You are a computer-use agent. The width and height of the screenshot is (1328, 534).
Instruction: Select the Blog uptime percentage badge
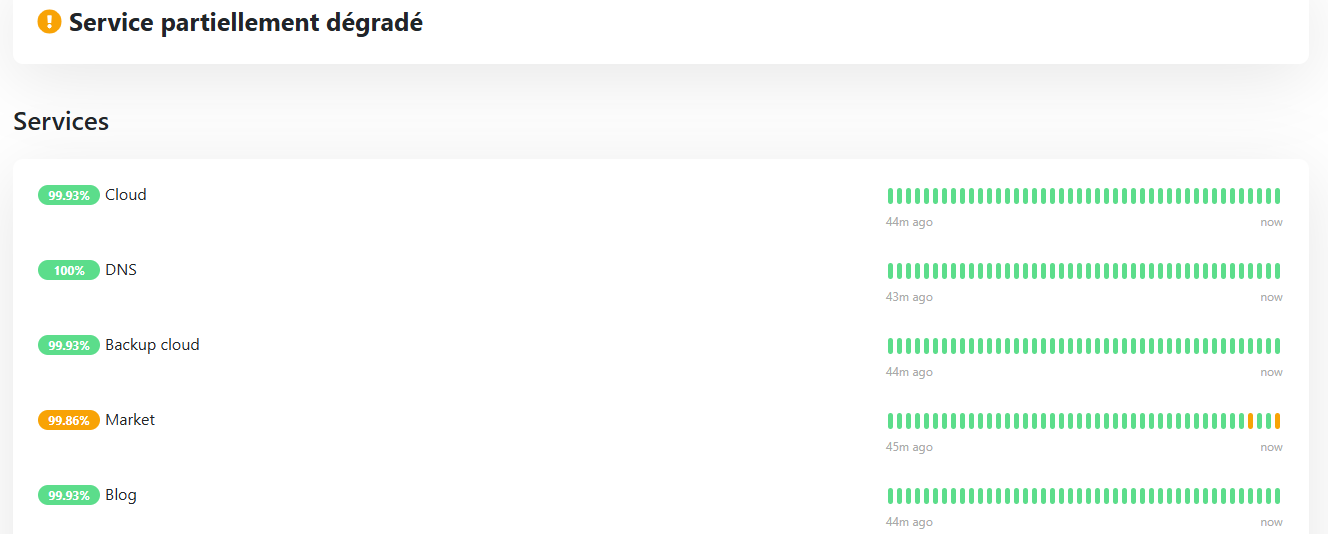click(69, 495)
